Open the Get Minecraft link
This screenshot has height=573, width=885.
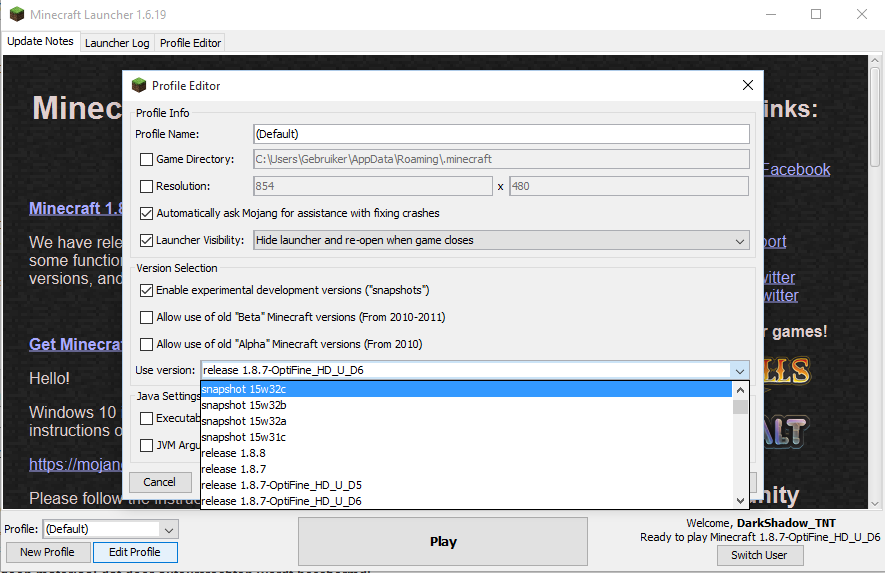[76, 344]
